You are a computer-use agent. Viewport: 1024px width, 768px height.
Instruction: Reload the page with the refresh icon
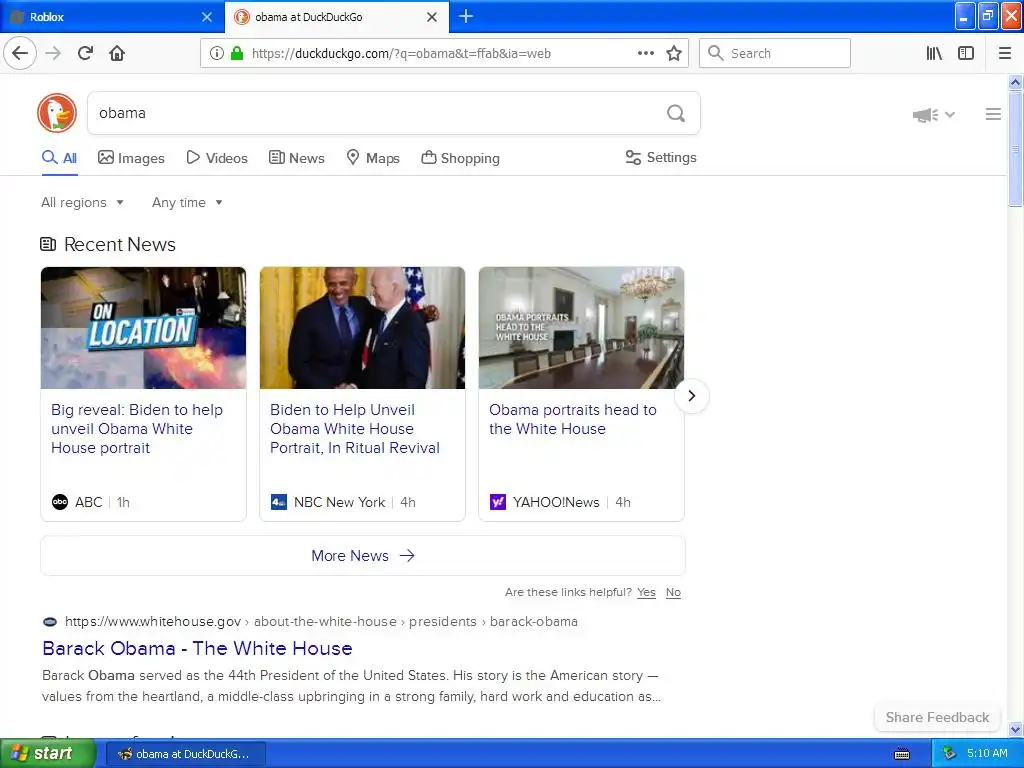[85, 53]
